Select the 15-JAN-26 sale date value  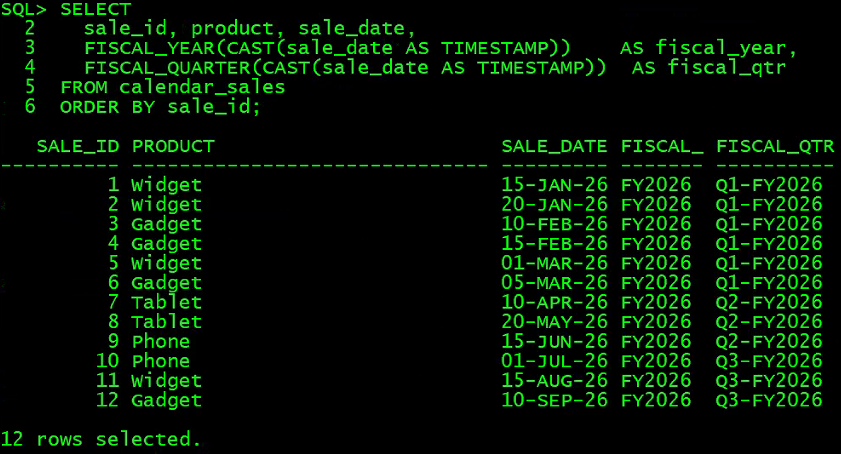coord(554,185)
